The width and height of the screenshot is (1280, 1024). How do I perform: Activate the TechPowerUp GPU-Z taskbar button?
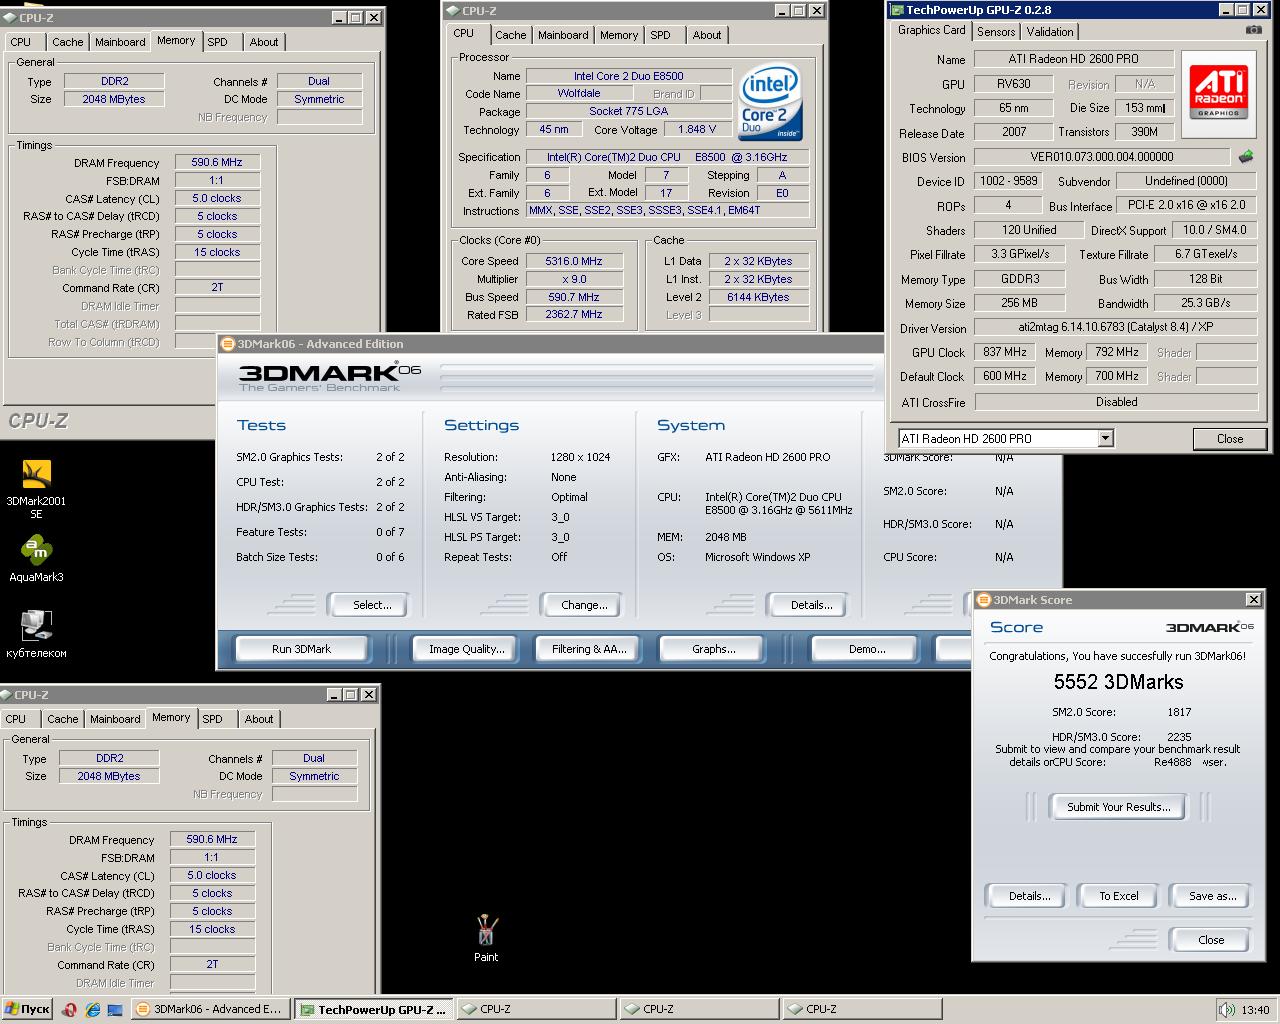point(374,1010)
